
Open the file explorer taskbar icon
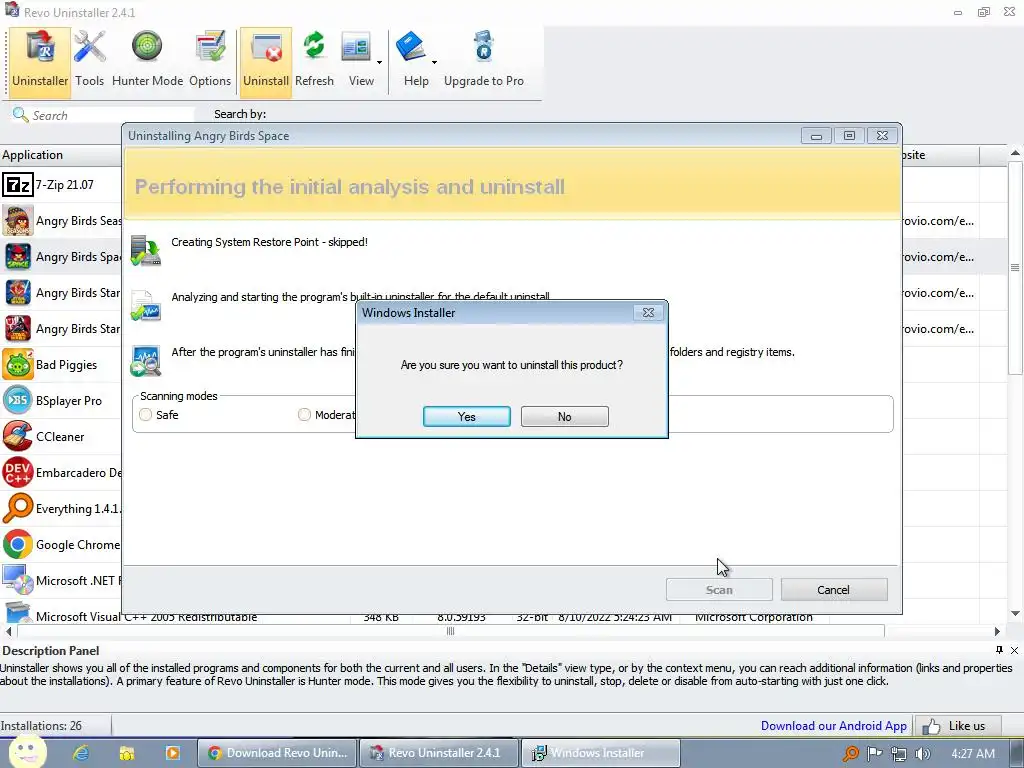pyautogui.click(x=127, y=753)
